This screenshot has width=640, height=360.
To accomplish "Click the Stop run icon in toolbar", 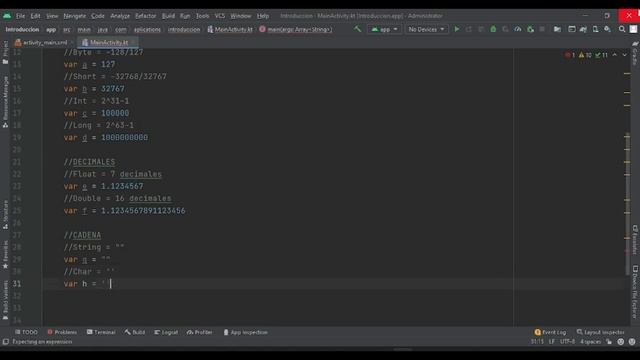I will [x=542, y=29].
